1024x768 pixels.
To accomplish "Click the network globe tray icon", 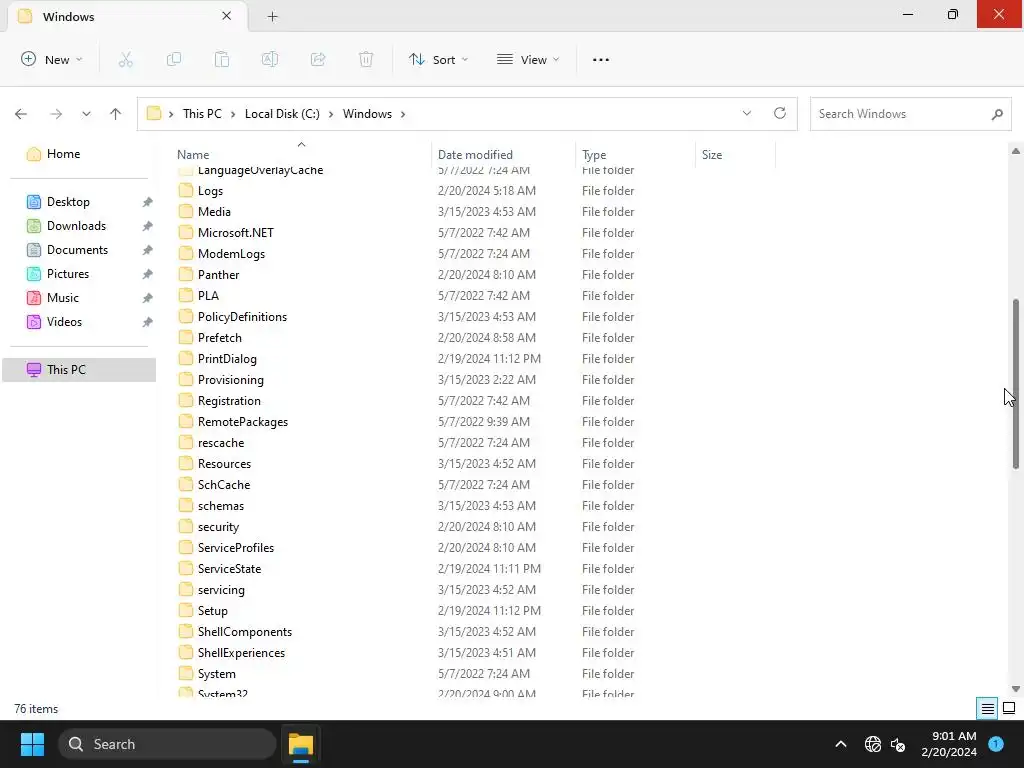I will click(872, 744).
